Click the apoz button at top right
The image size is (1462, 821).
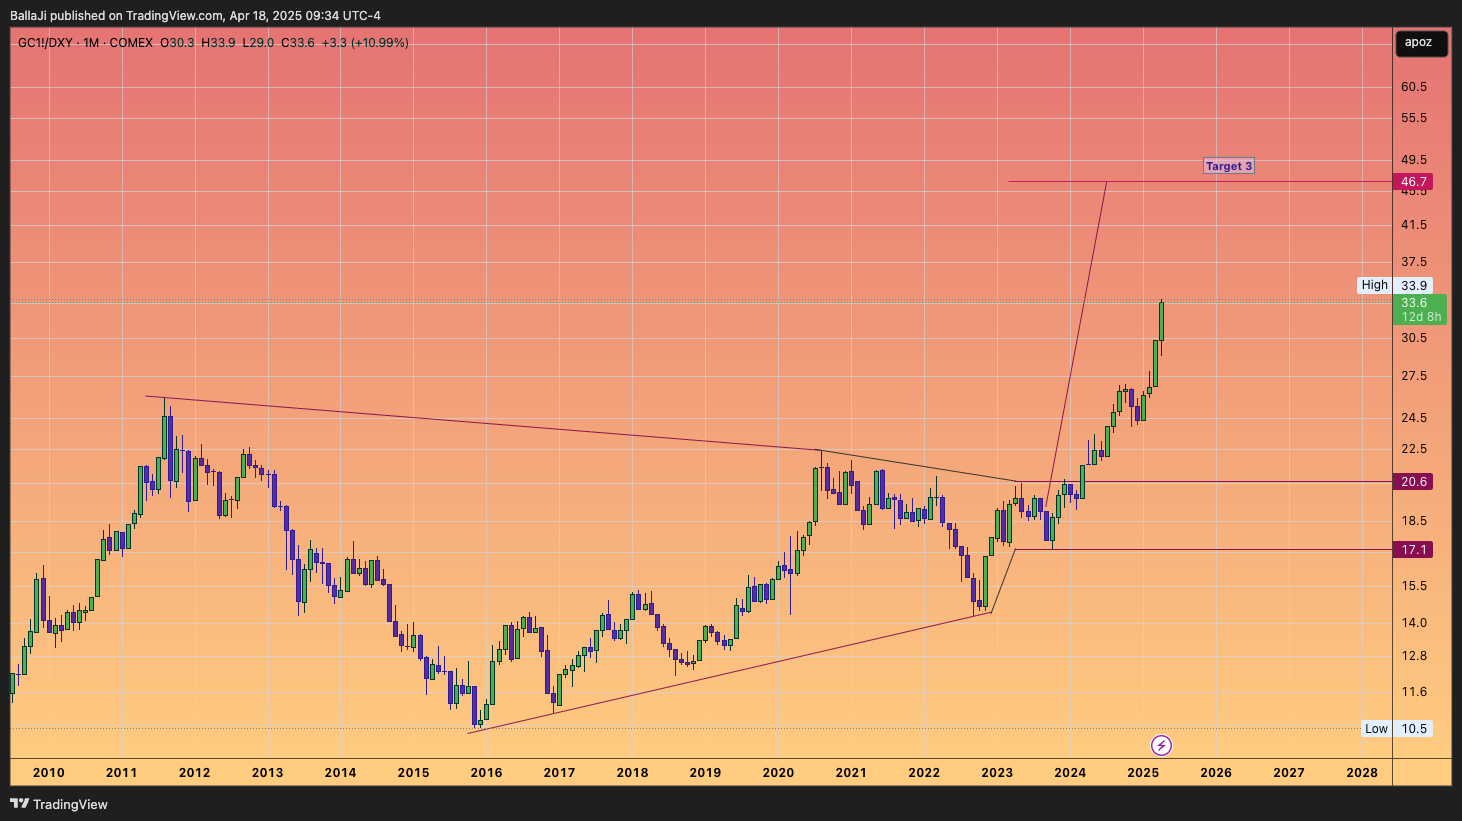(x=1421, y=43)
